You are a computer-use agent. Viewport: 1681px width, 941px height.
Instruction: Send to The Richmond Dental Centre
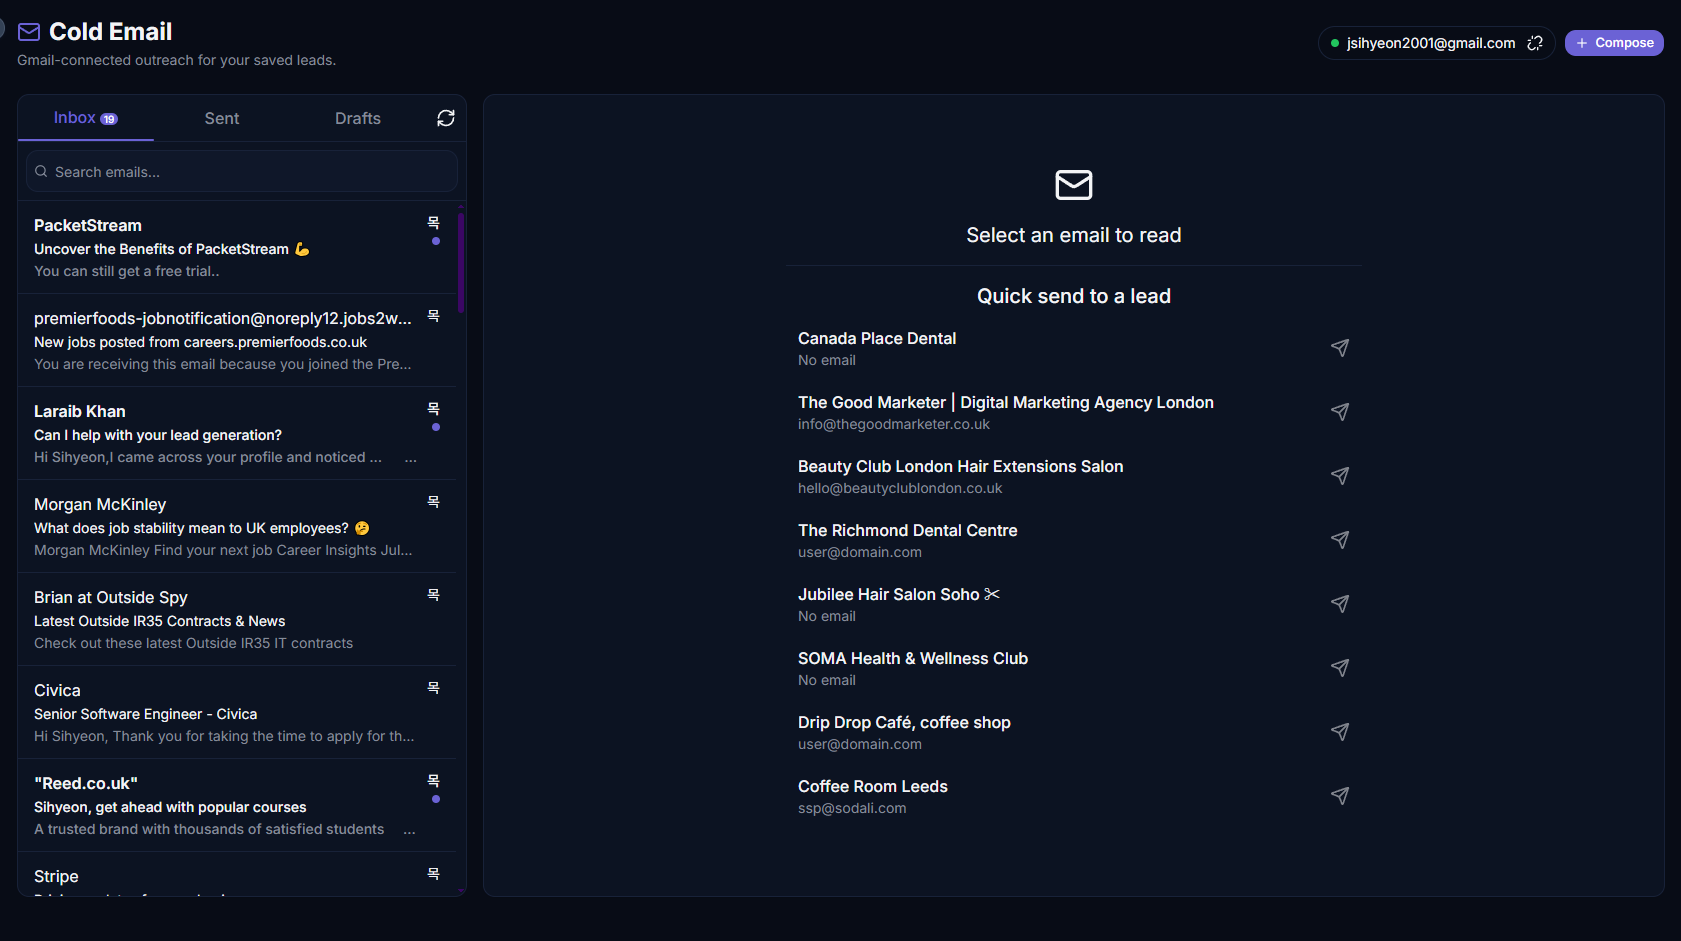(x=1340, y=540)
